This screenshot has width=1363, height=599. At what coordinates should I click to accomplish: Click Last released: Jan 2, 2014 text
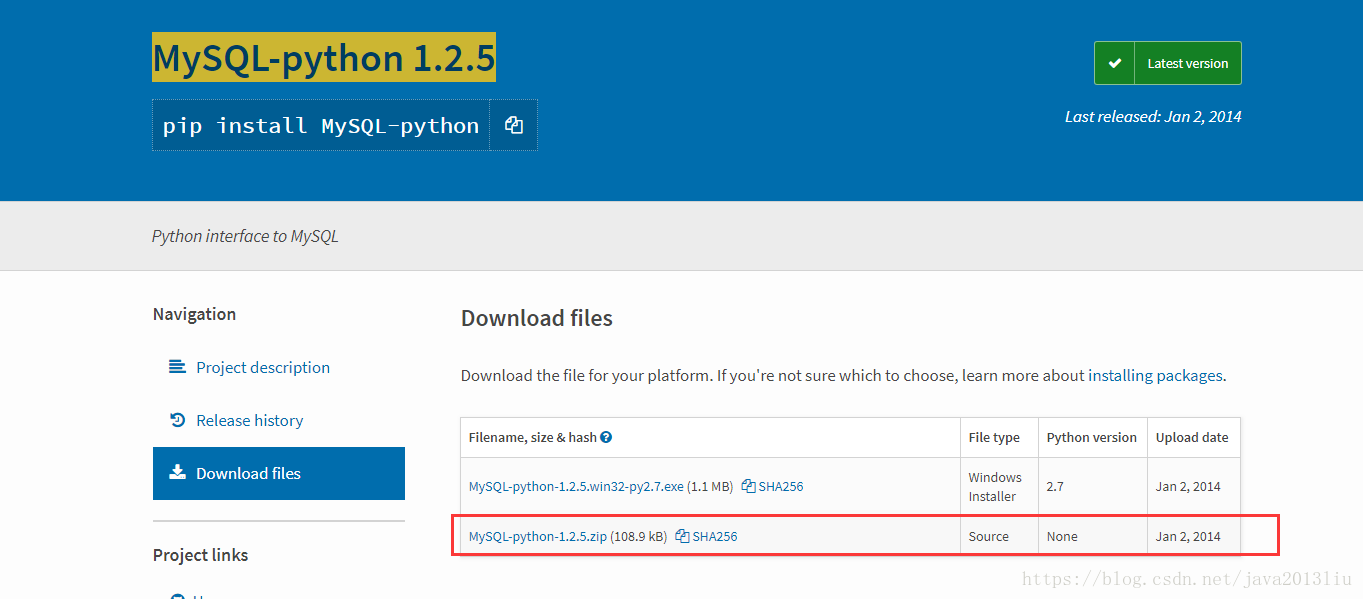tap(1153, 116)
